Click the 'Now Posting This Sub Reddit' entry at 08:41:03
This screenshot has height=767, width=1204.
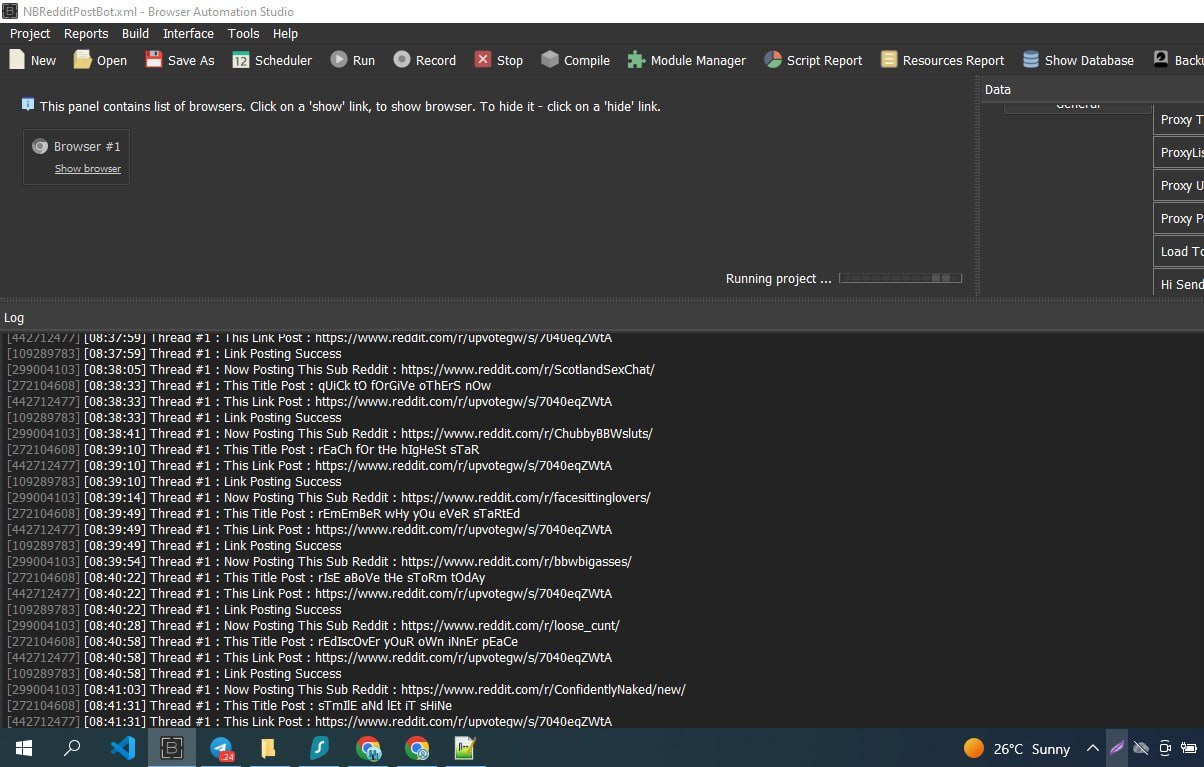click(346, 690)
